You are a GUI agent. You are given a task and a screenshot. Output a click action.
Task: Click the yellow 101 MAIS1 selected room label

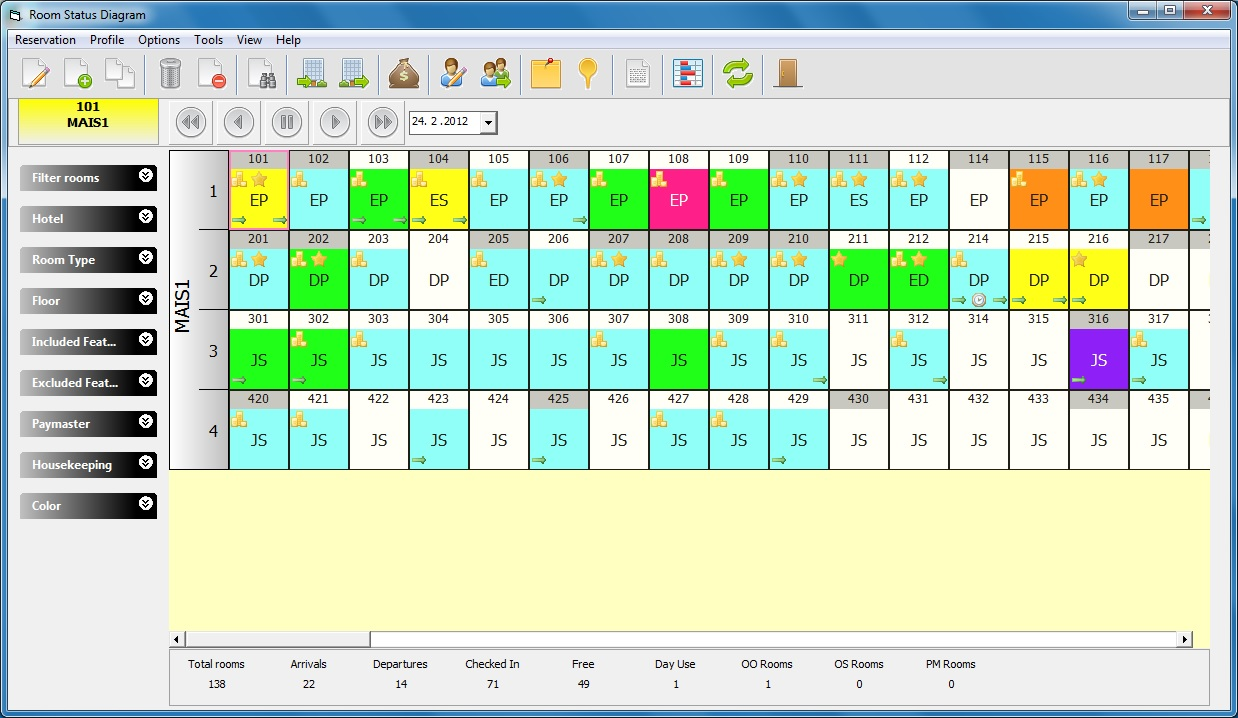(x=88, y=121)
